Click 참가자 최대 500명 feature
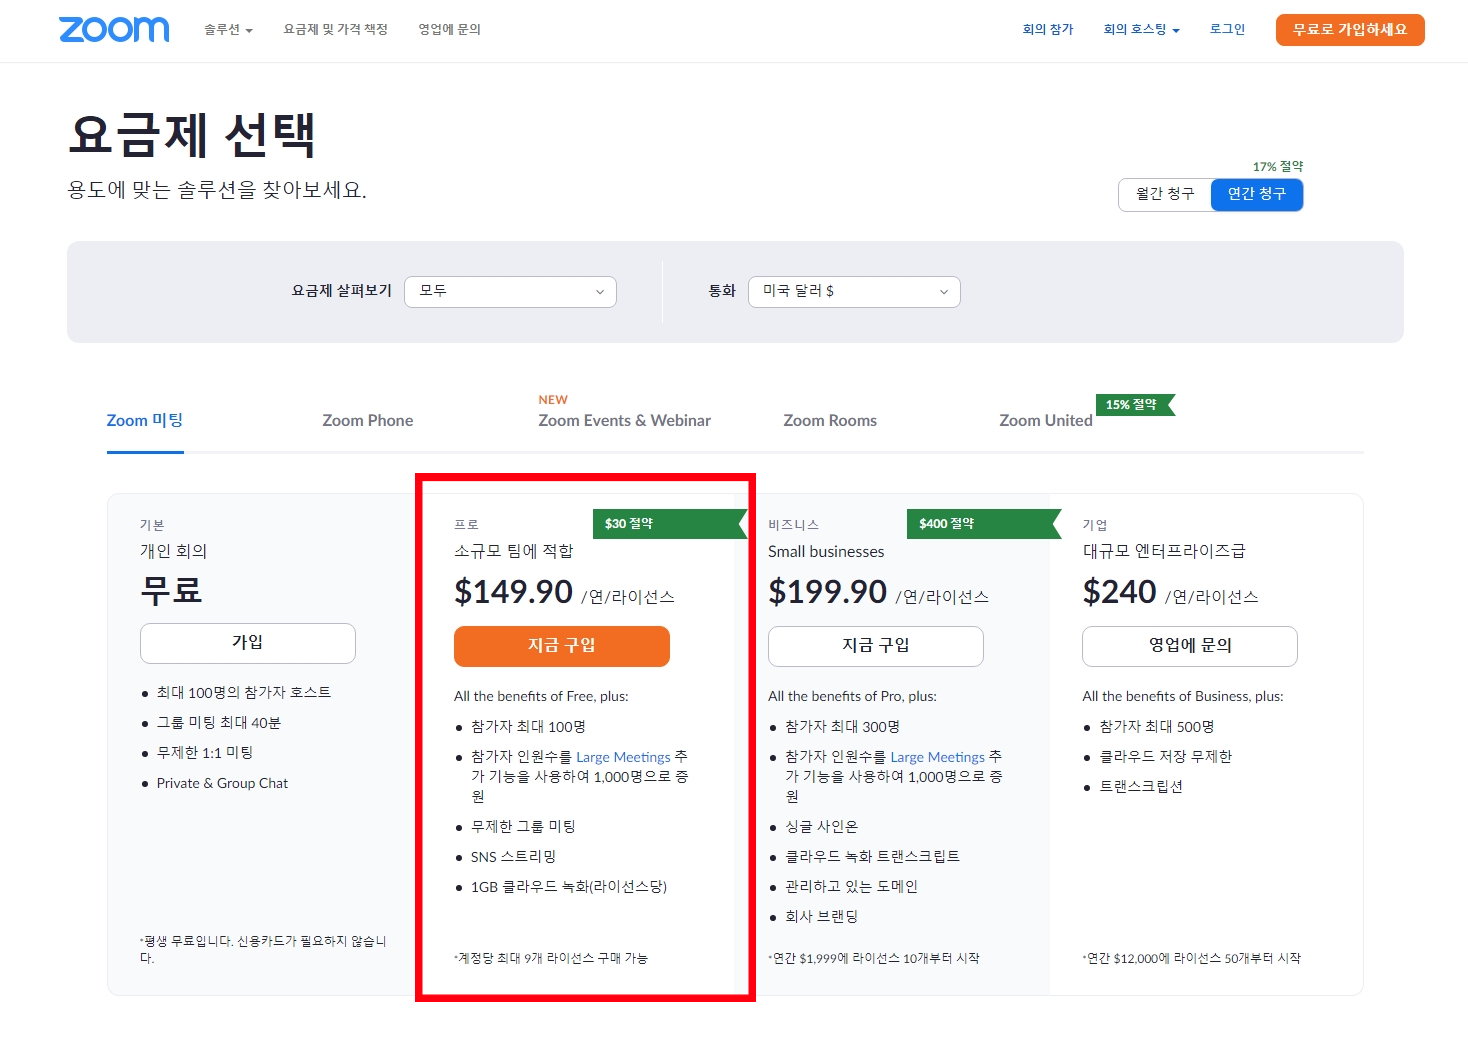Image resolution: width=1468 pixels, height=1040 pixels. tap(1157, 727)
